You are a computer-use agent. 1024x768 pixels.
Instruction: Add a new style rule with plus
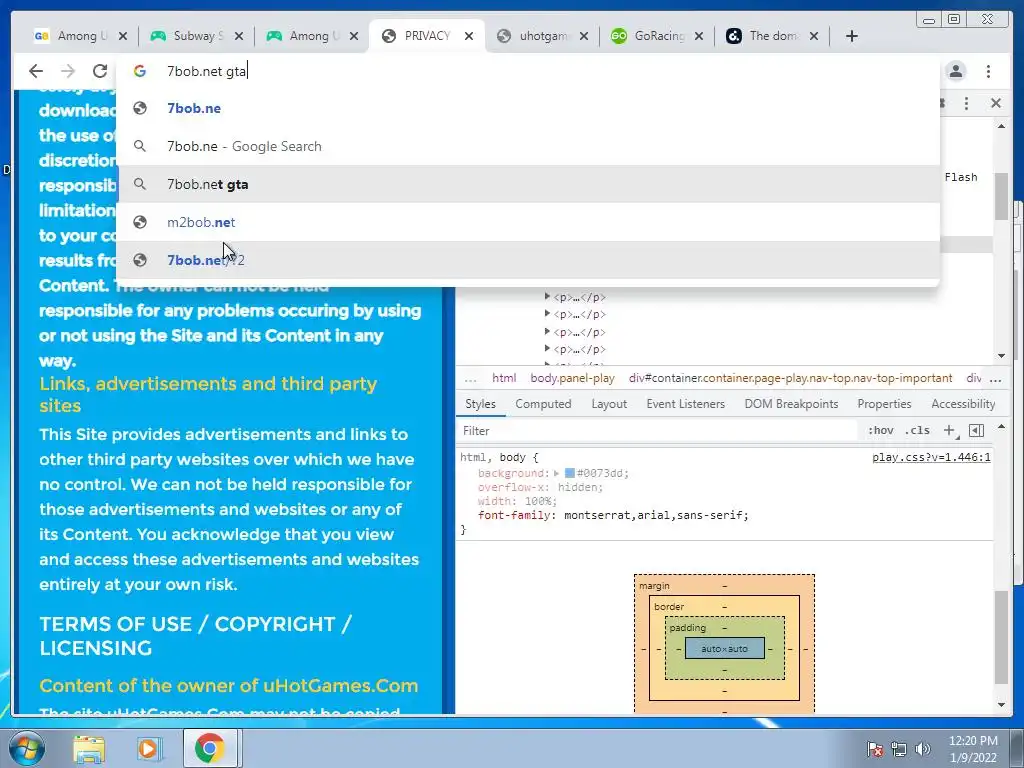(949, 430)
